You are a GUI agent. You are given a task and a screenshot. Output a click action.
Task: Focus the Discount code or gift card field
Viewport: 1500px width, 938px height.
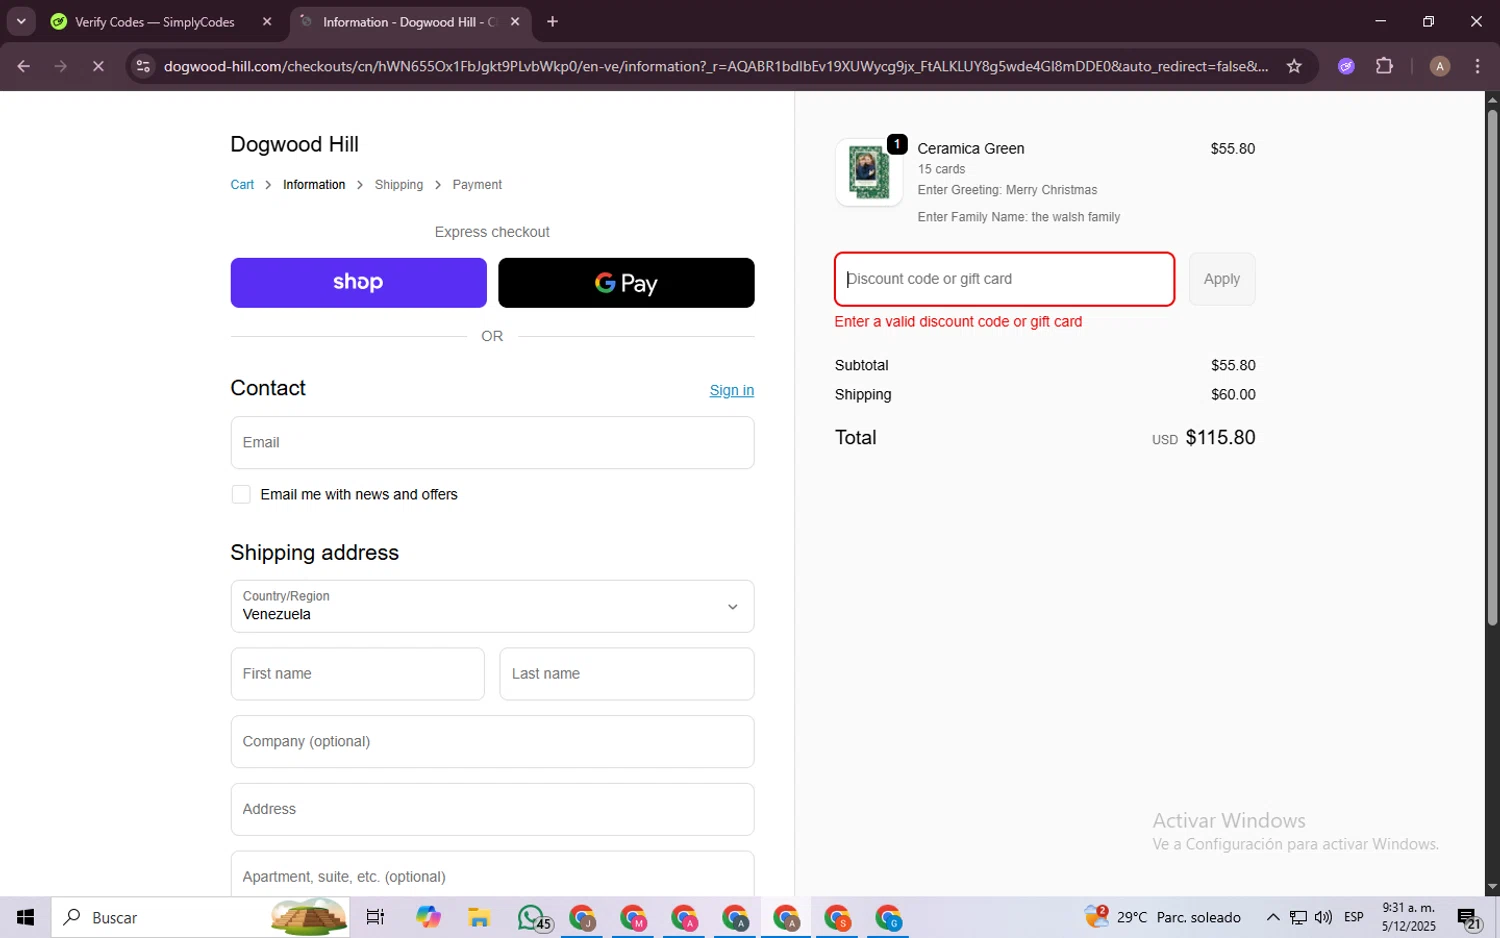coord(1004,279)
